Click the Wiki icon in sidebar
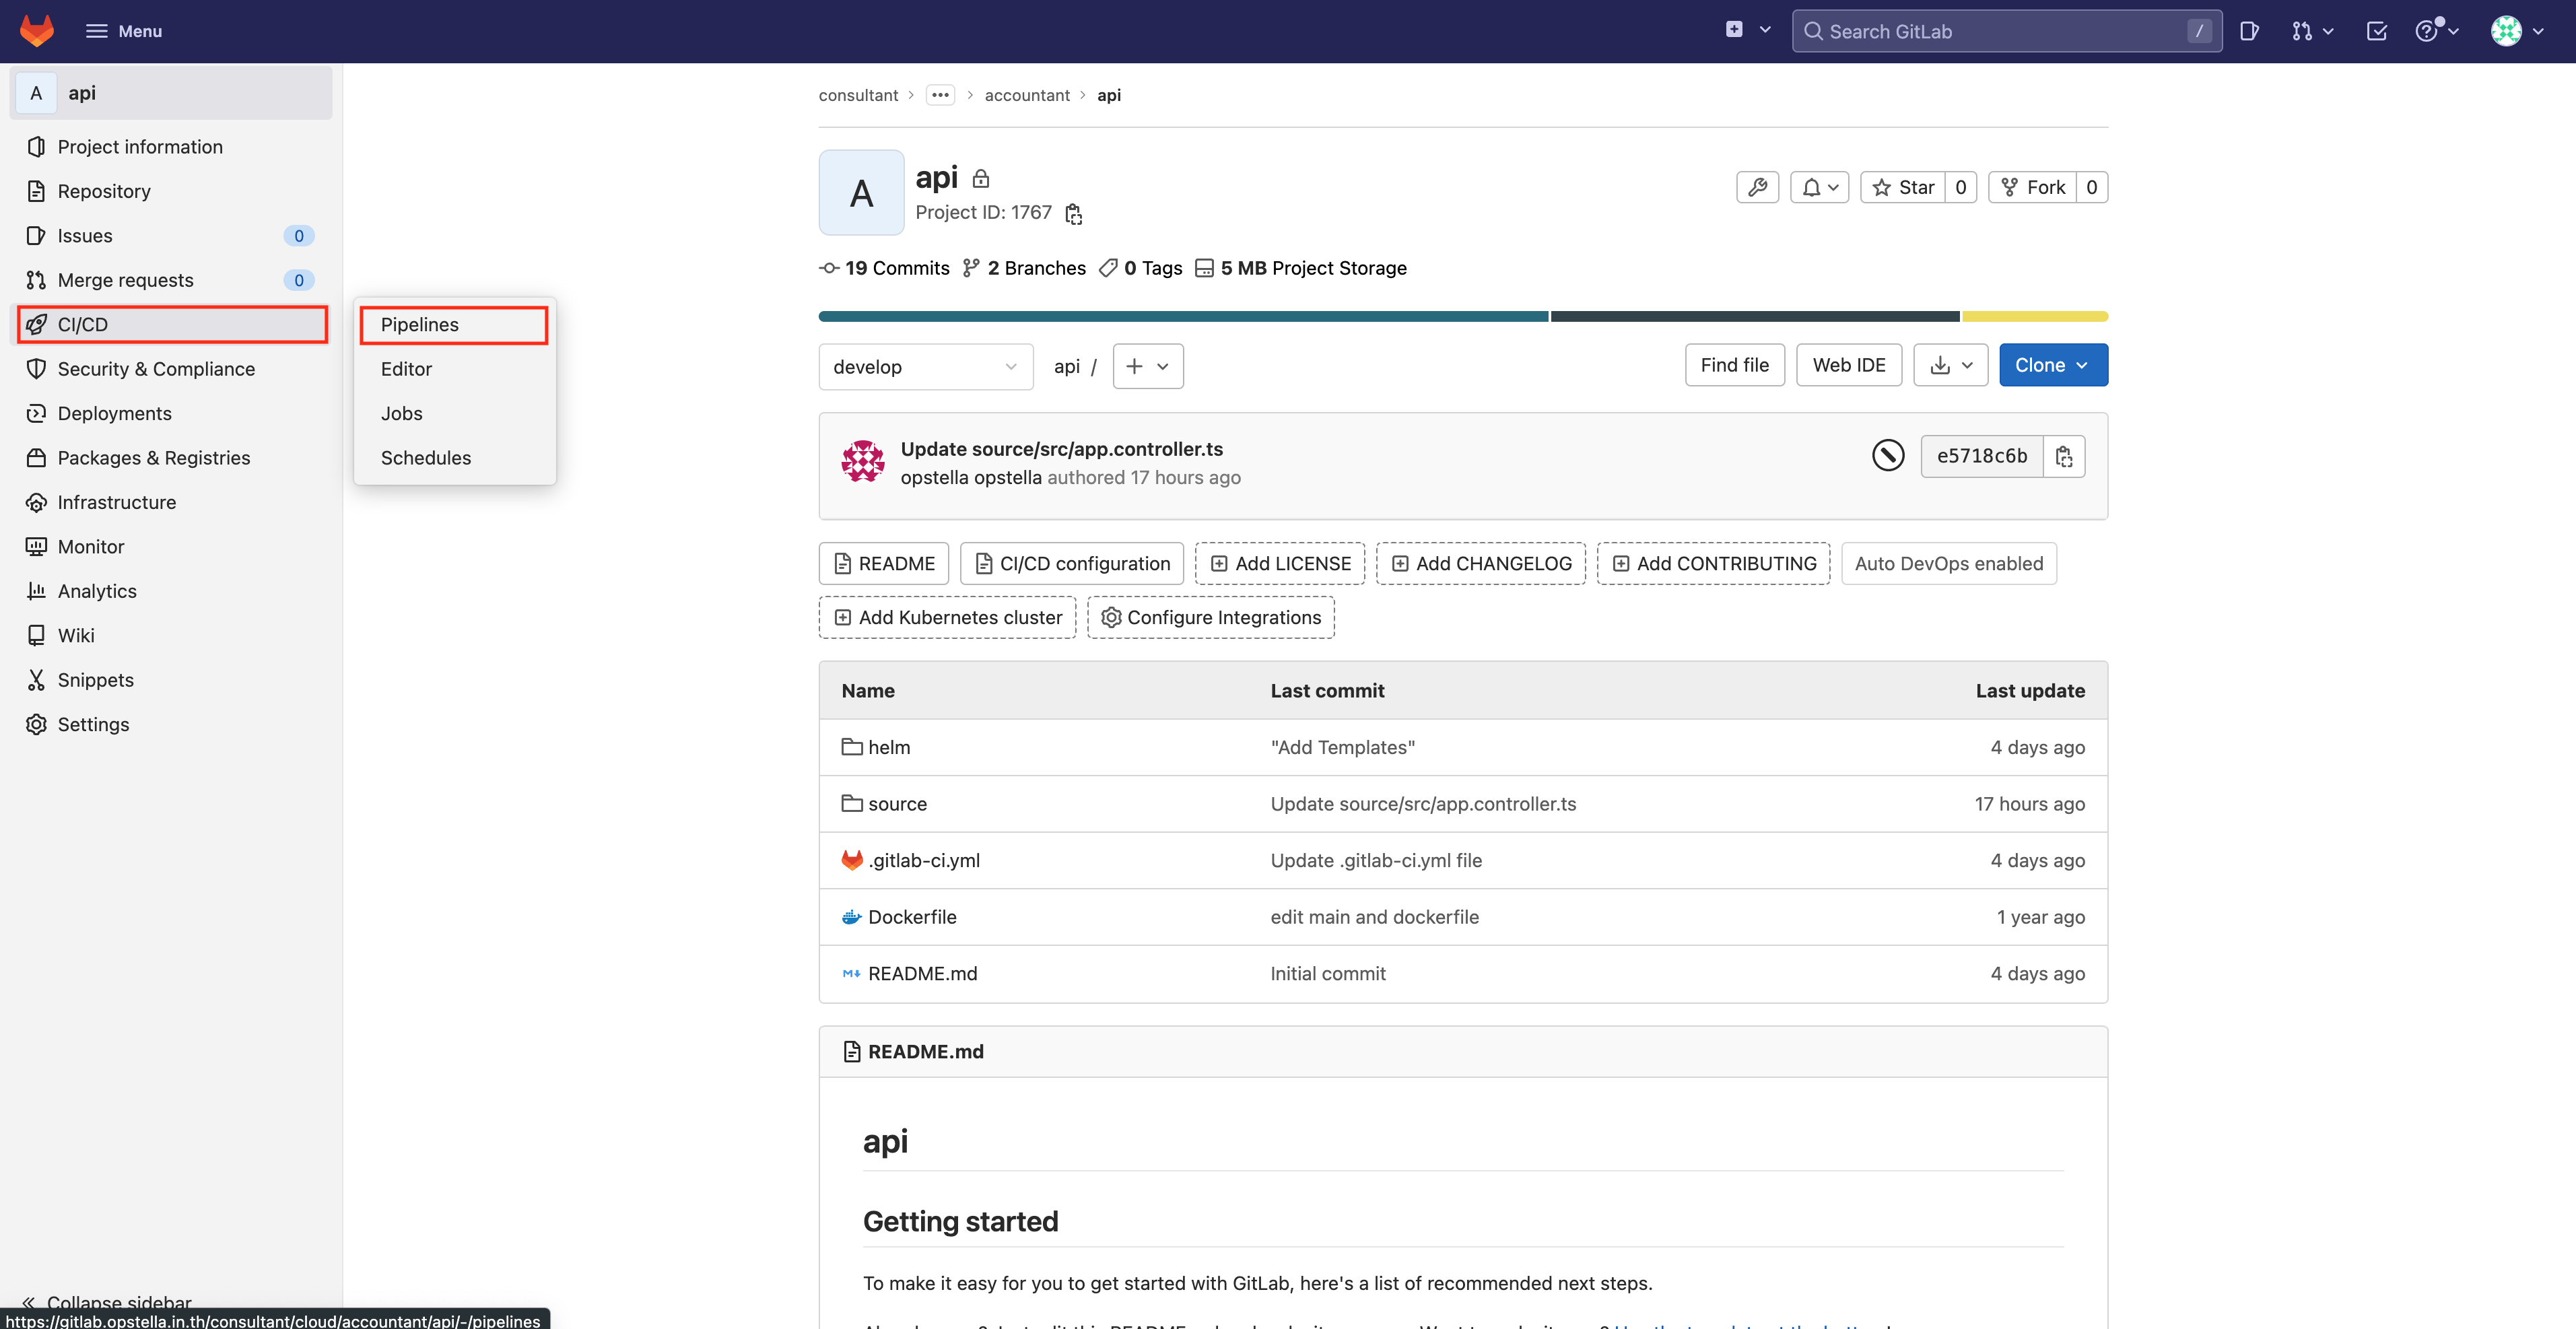Viewport: 2576px width, 1329px height. pyautogui.click(x=36, y=635)
